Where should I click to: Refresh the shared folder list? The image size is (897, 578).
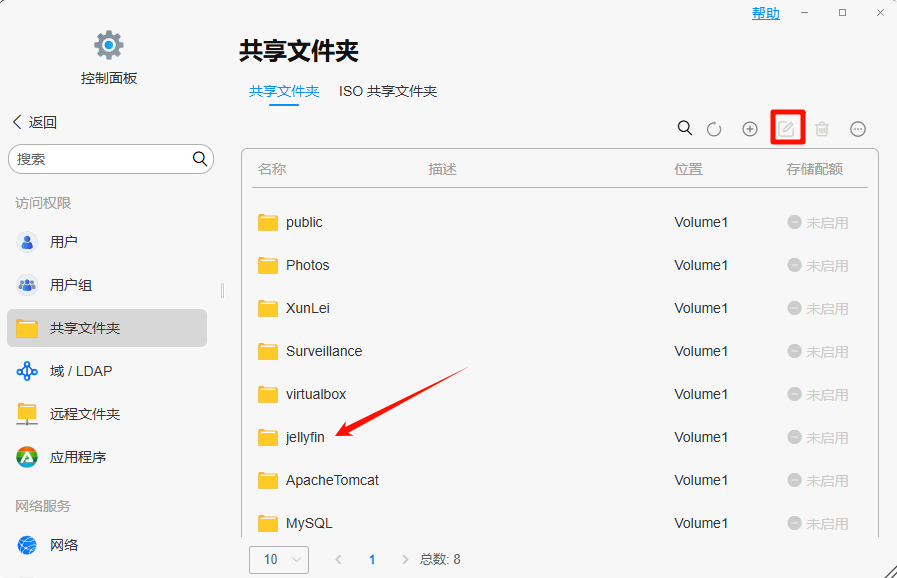[714, 129]
